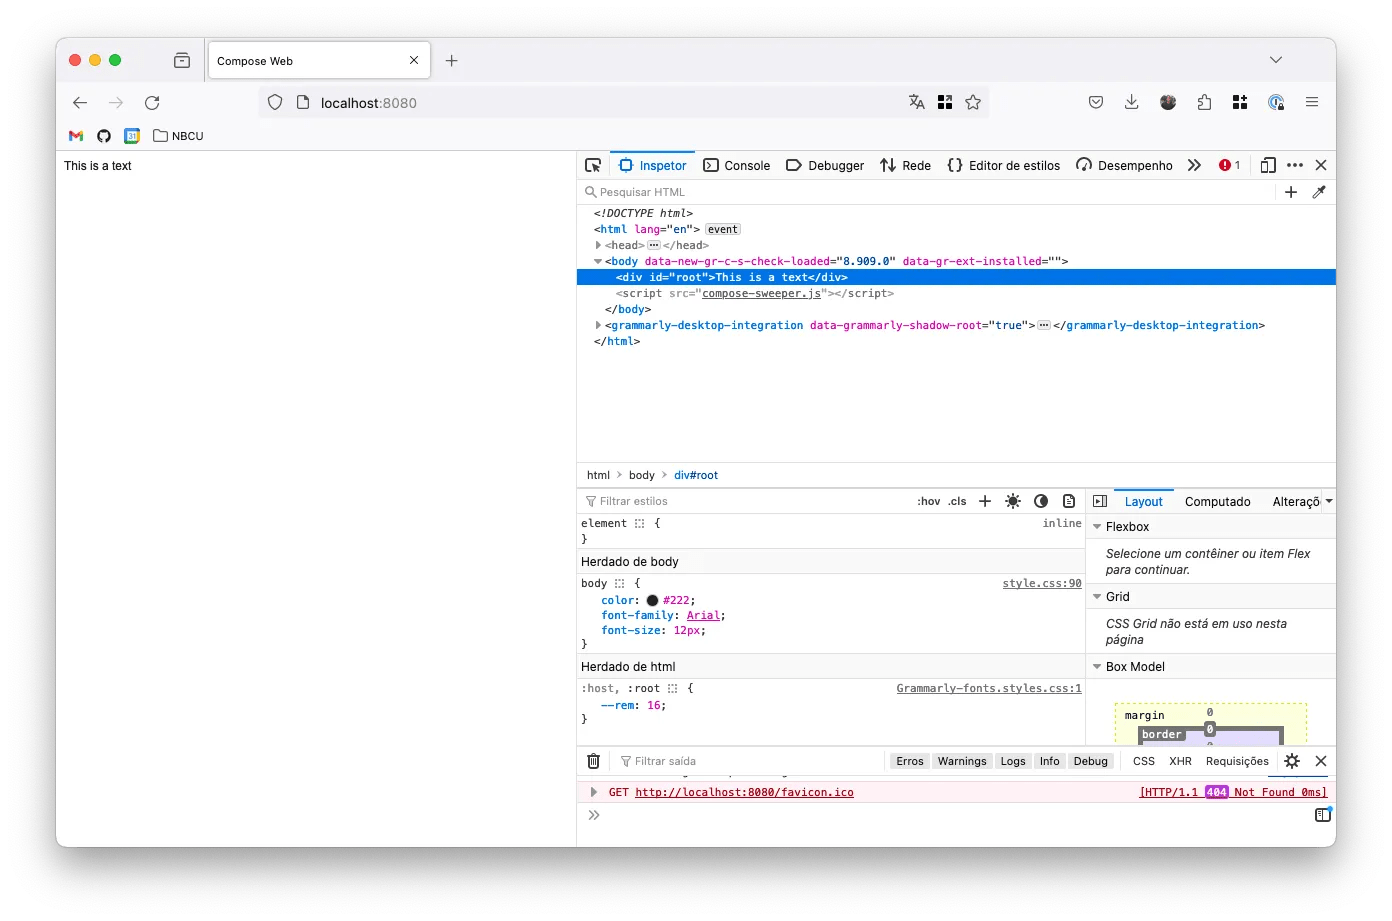This screenshot has width=1392, height=921.
Task: Toggle XHR console filter
Action: [1180, 761]
